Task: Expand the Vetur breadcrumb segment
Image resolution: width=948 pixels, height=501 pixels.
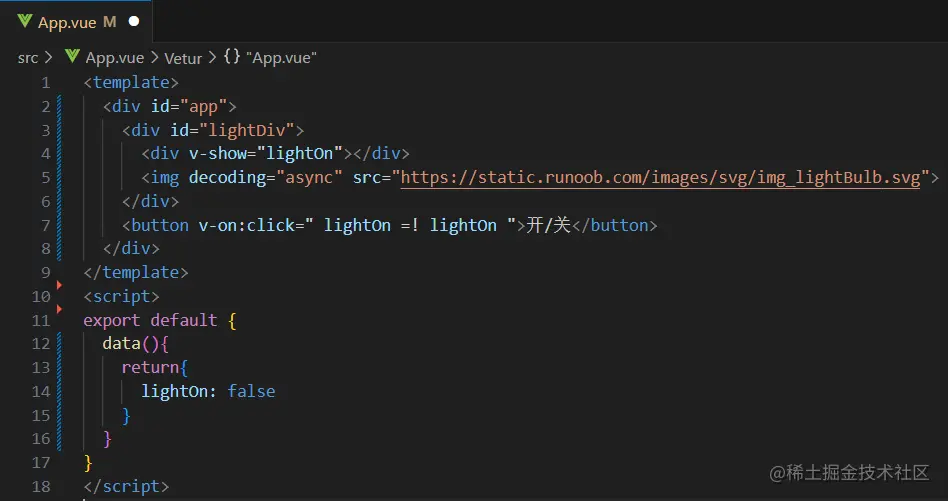Action: click(183, 58)
